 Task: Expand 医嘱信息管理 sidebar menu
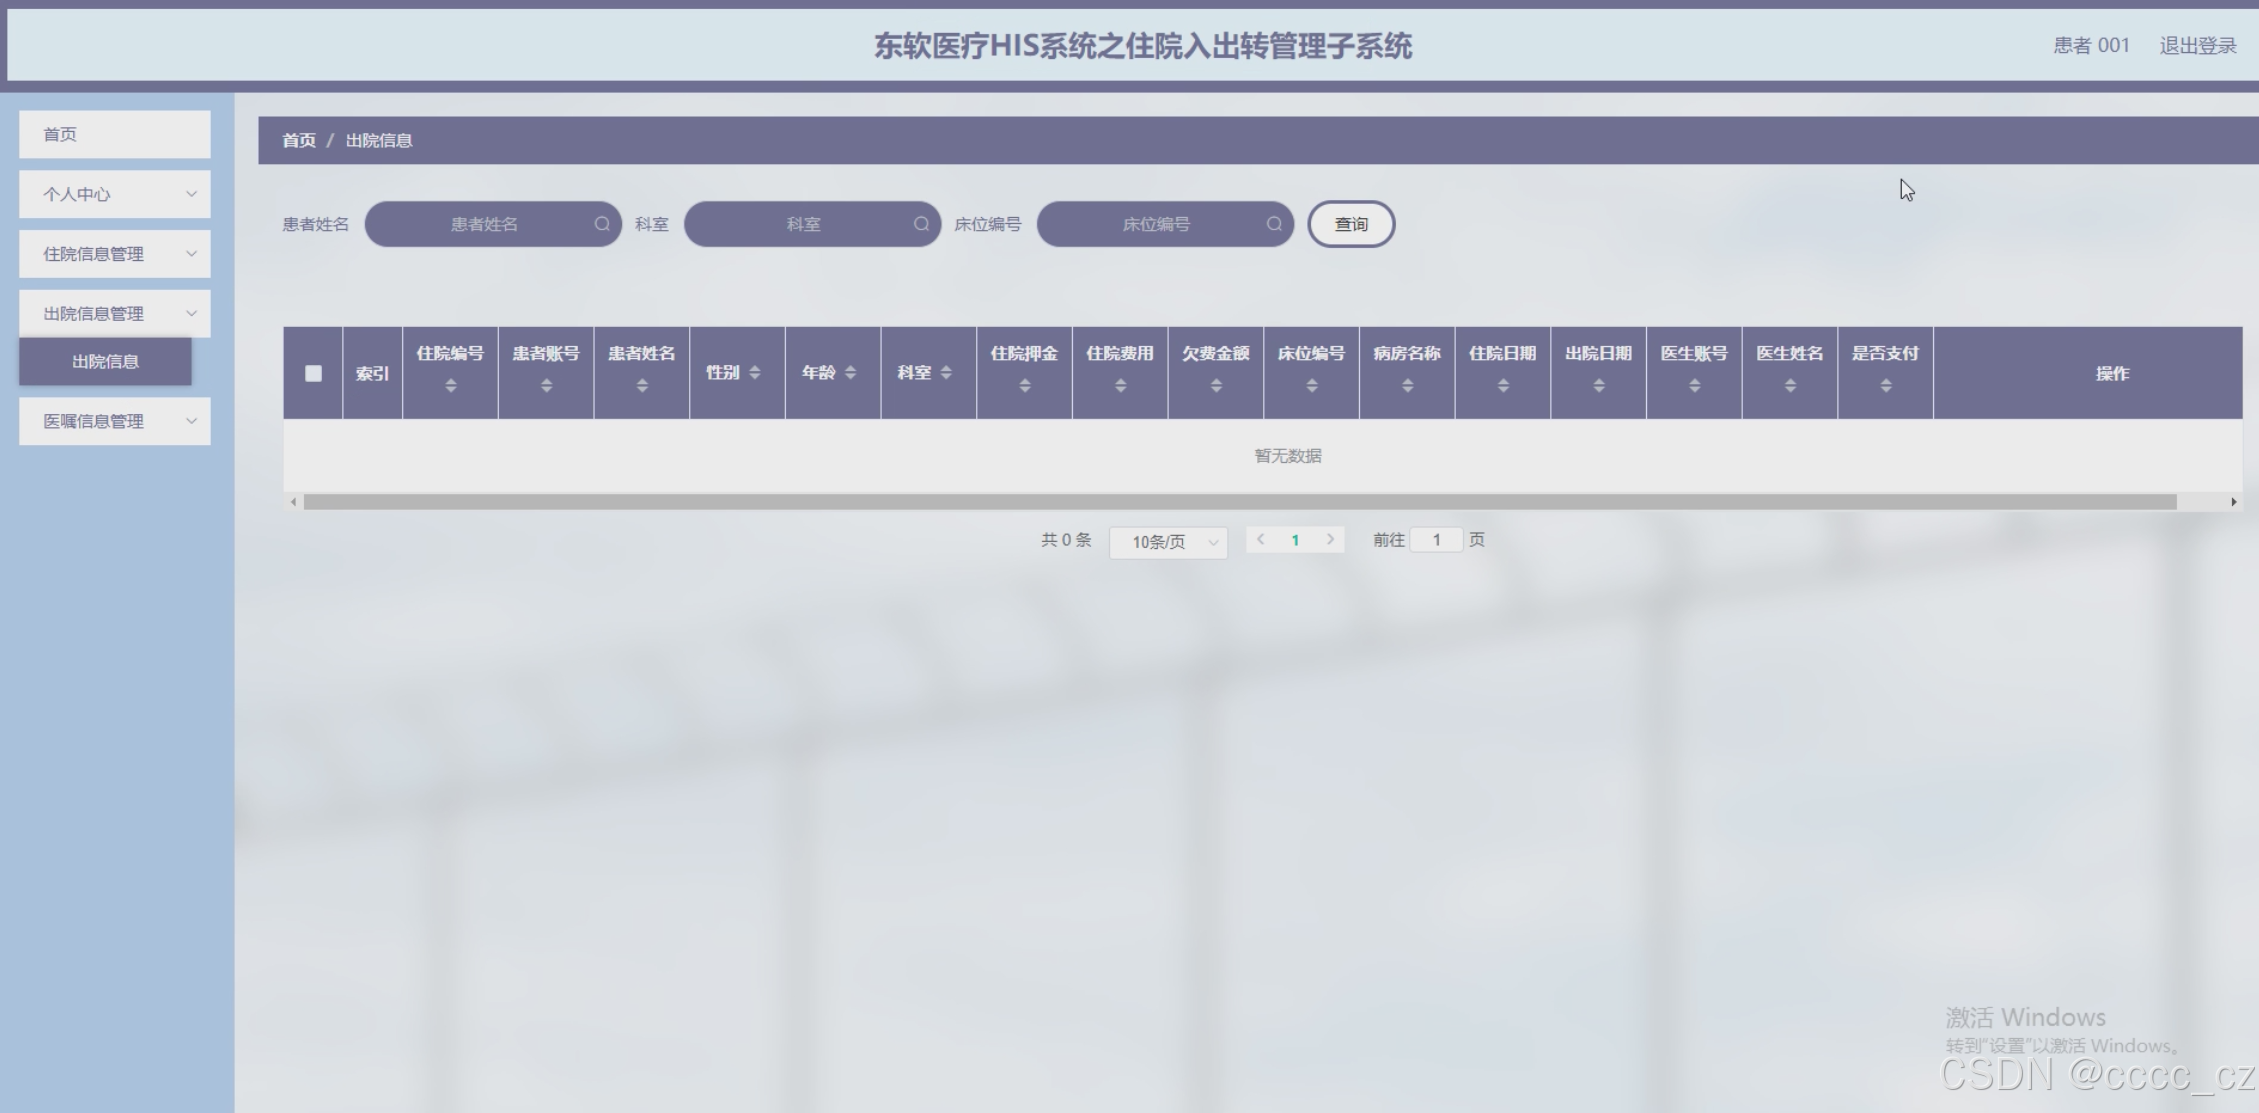point(114,421)
